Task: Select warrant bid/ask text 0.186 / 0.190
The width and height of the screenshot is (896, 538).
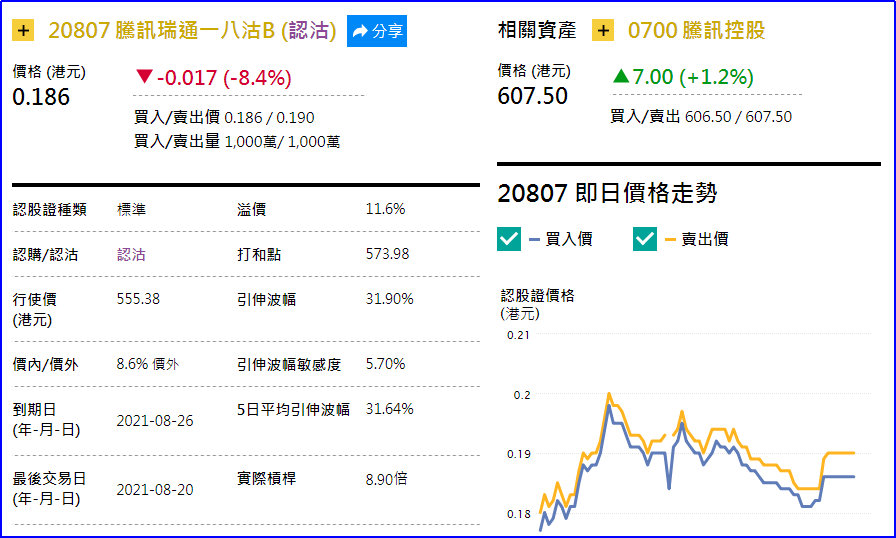Action: click(269, 118)
